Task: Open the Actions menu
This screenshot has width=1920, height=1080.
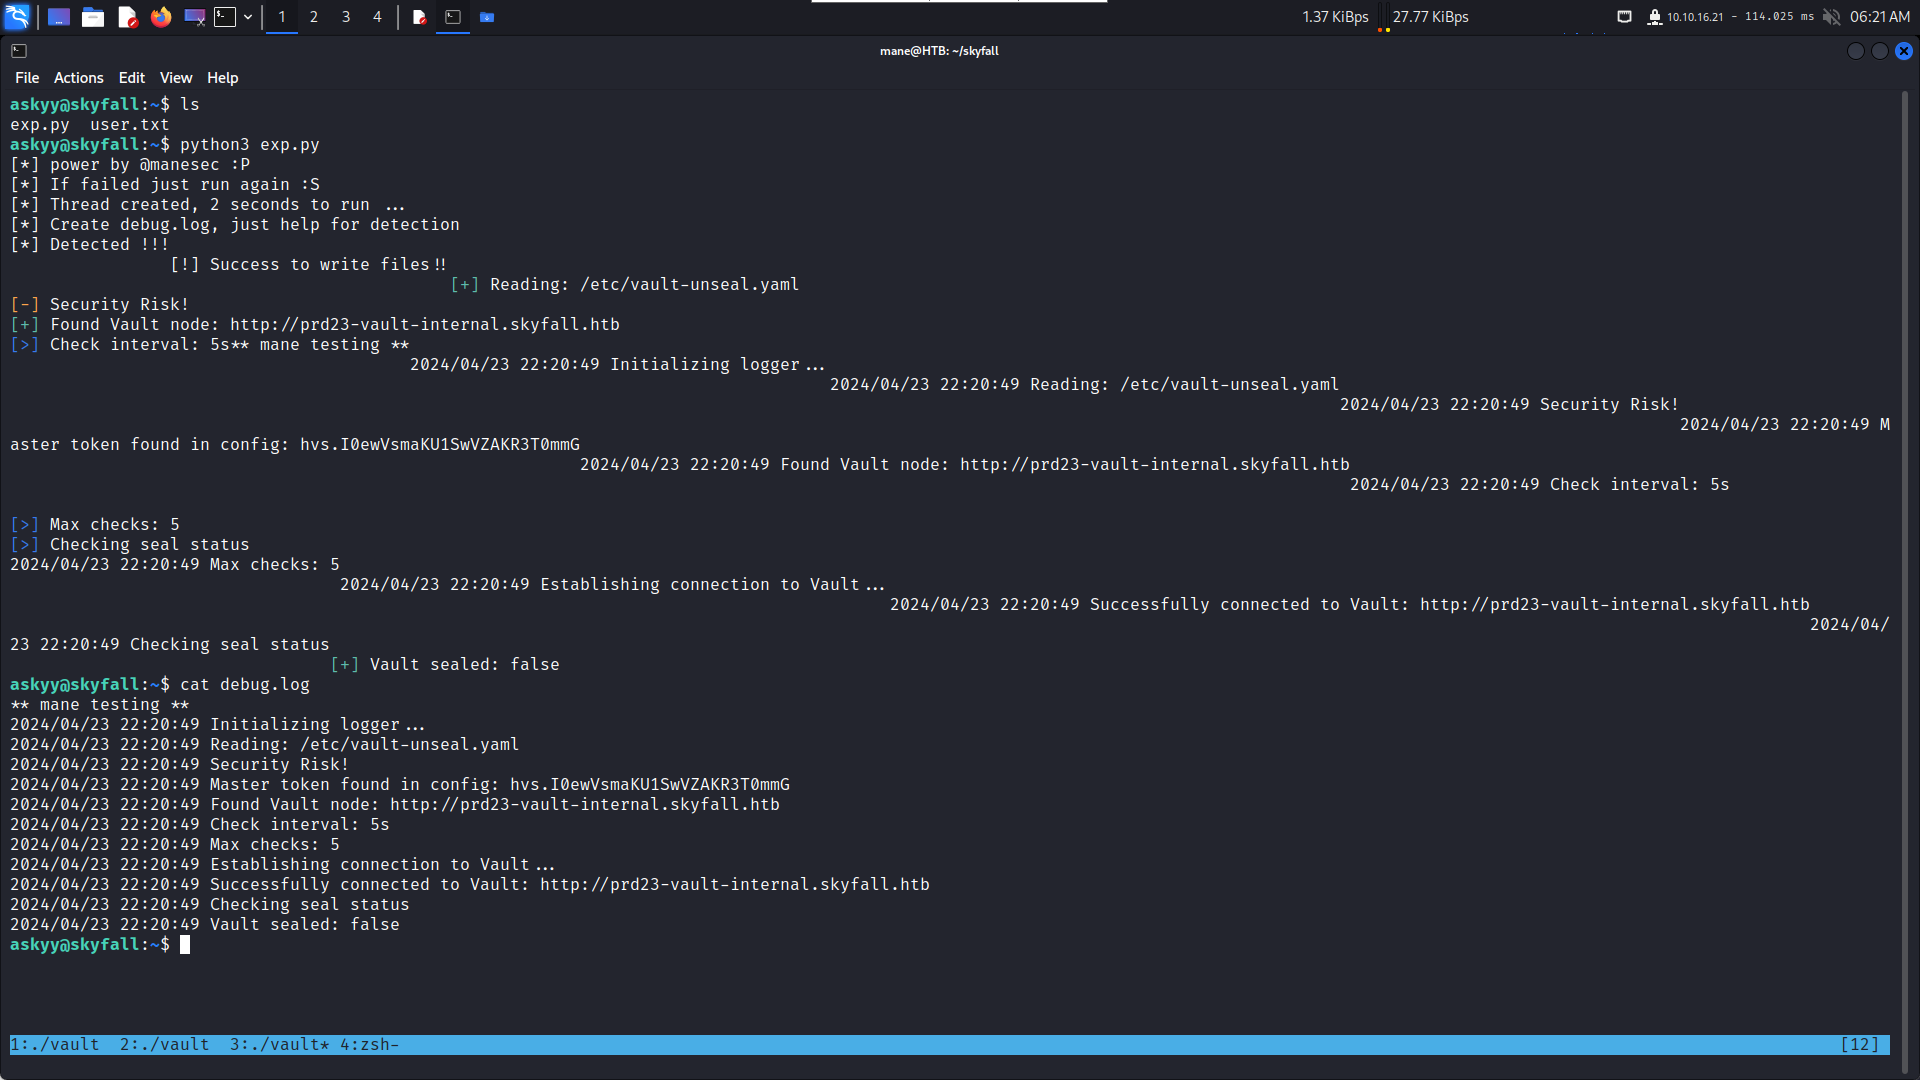Action: [x=79, y=78]
